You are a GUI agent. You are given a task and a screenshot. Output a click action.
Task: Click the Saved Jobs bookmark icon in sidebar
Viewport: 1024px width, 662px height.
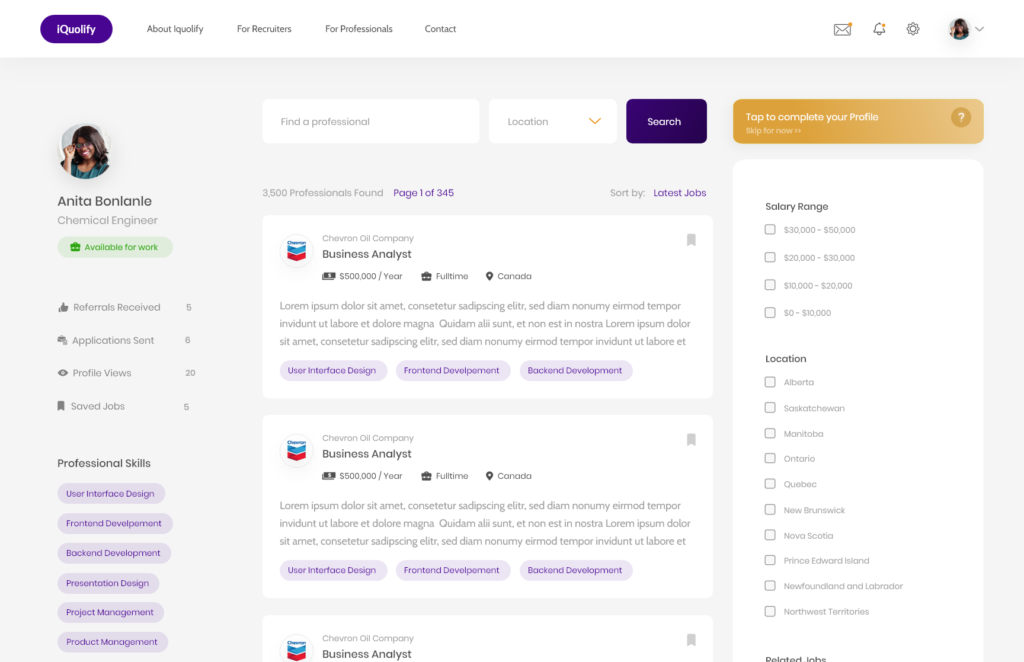click(62, 406)
